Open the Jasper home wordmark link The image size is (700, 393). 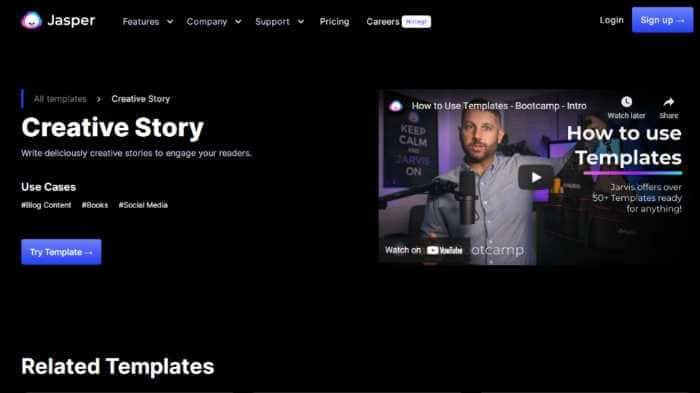[x=71, y=21]
